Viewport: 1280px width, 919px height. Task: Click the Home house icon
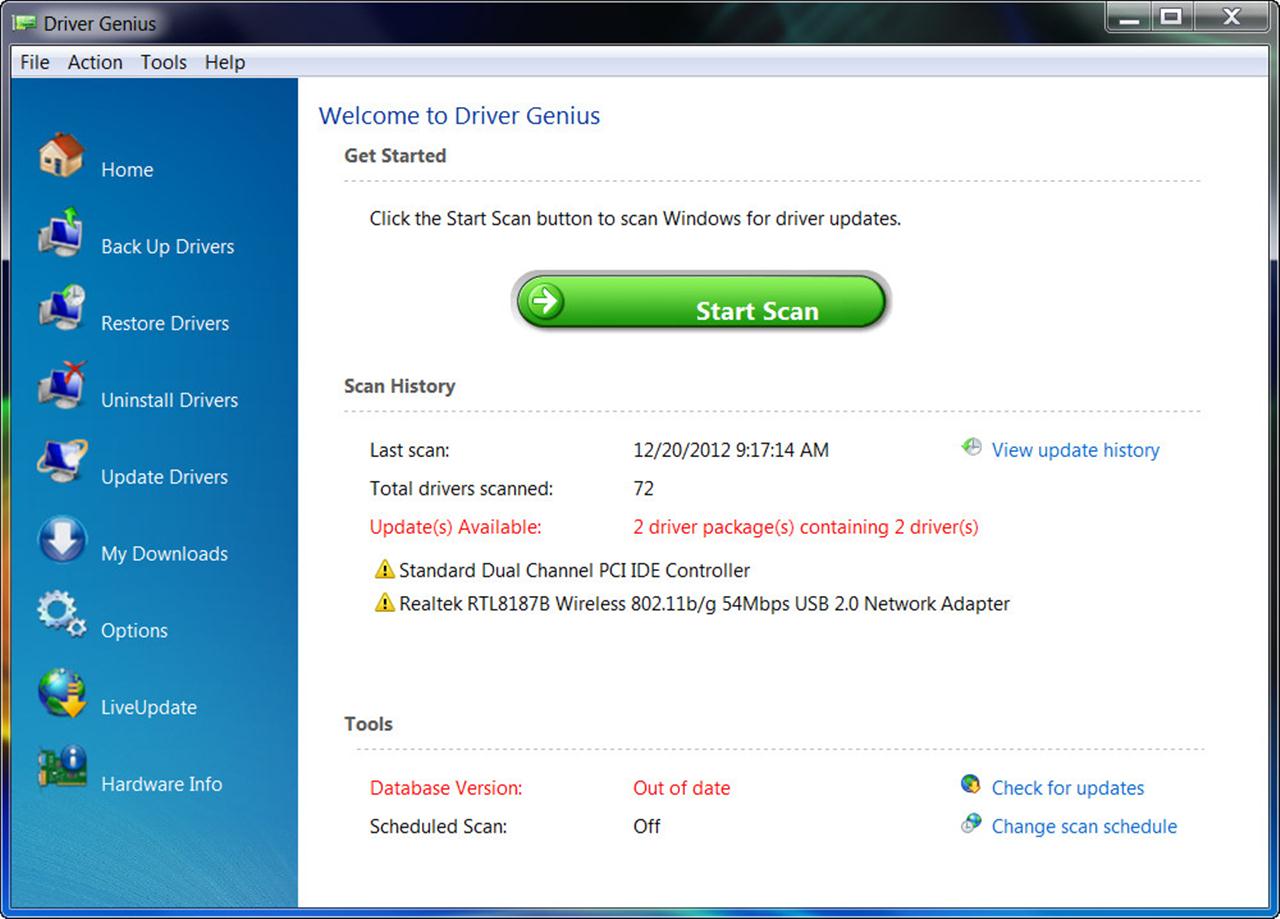click(62, 157)
